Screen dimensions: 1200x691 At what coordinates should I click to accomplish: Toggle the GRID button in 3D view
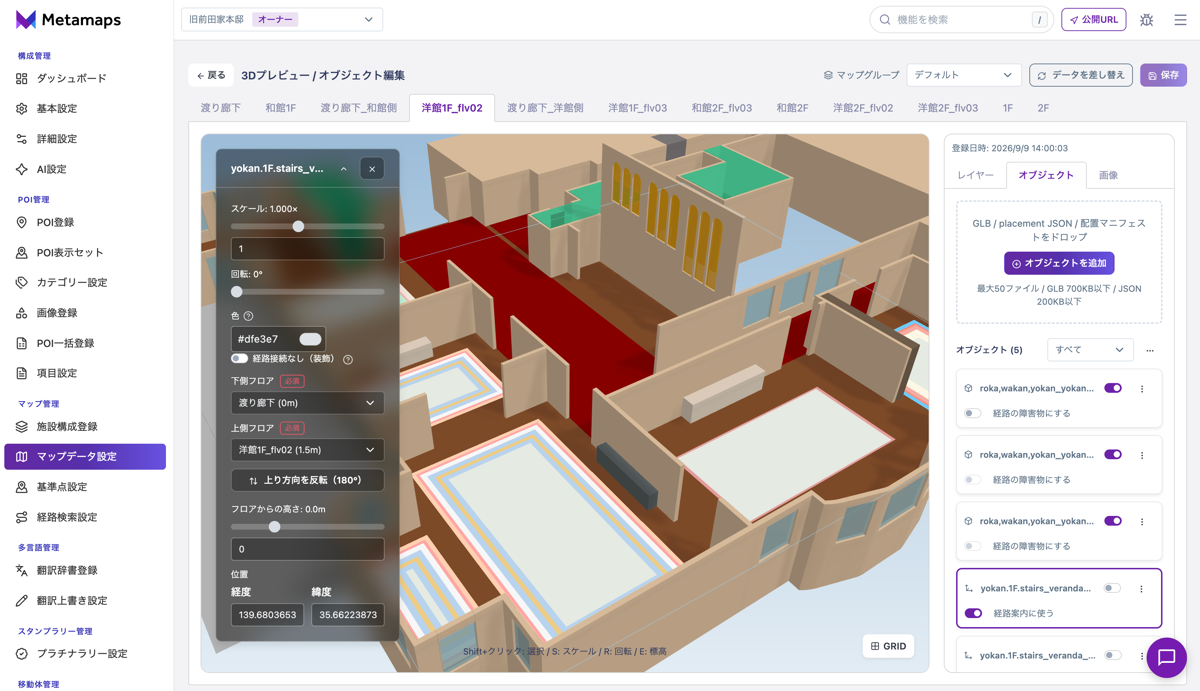coord(888,646)
